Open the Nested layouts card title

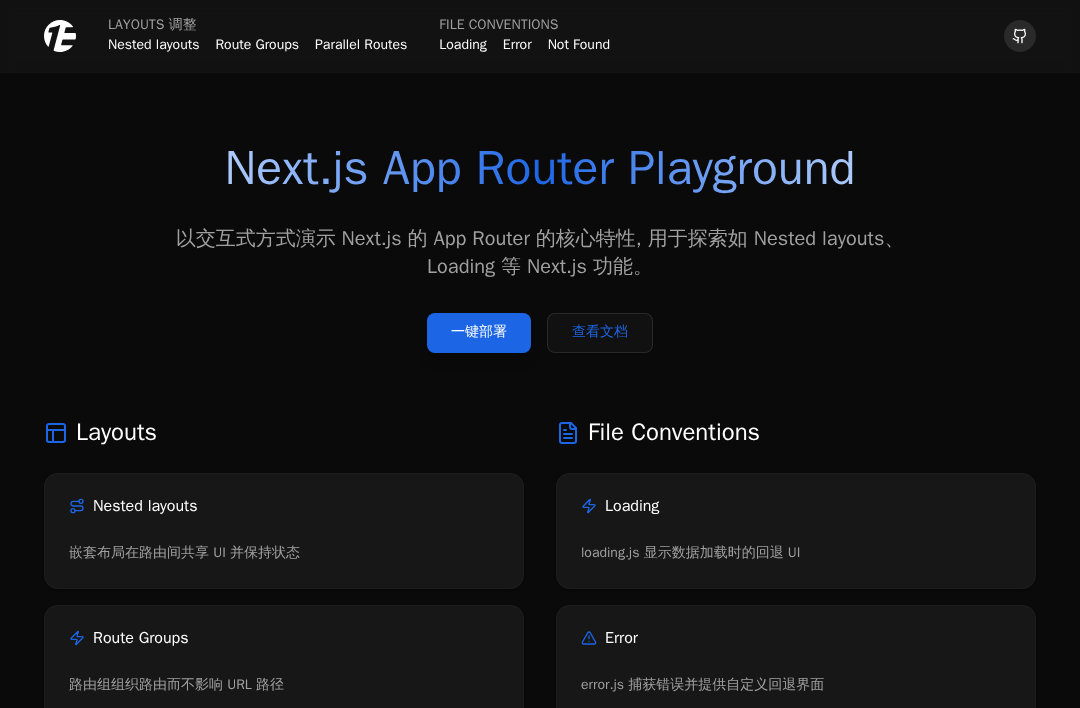click(x=145, y=506)
